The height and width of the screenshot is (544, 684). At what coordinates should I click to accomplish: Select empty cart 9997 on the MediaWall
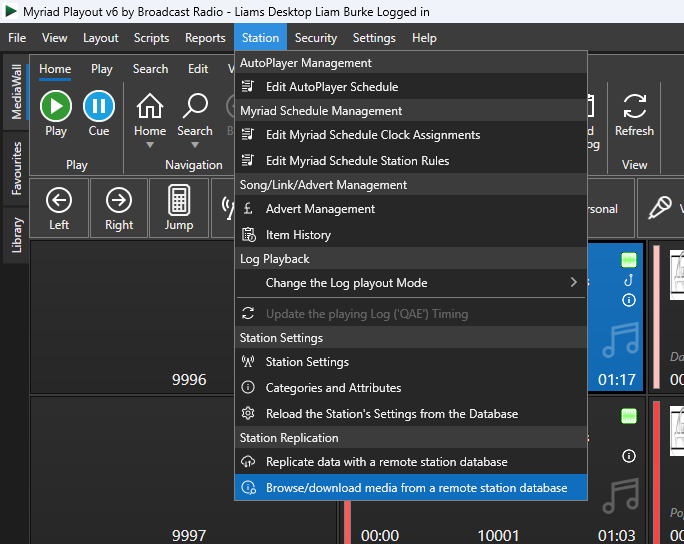tap(133, 470)
